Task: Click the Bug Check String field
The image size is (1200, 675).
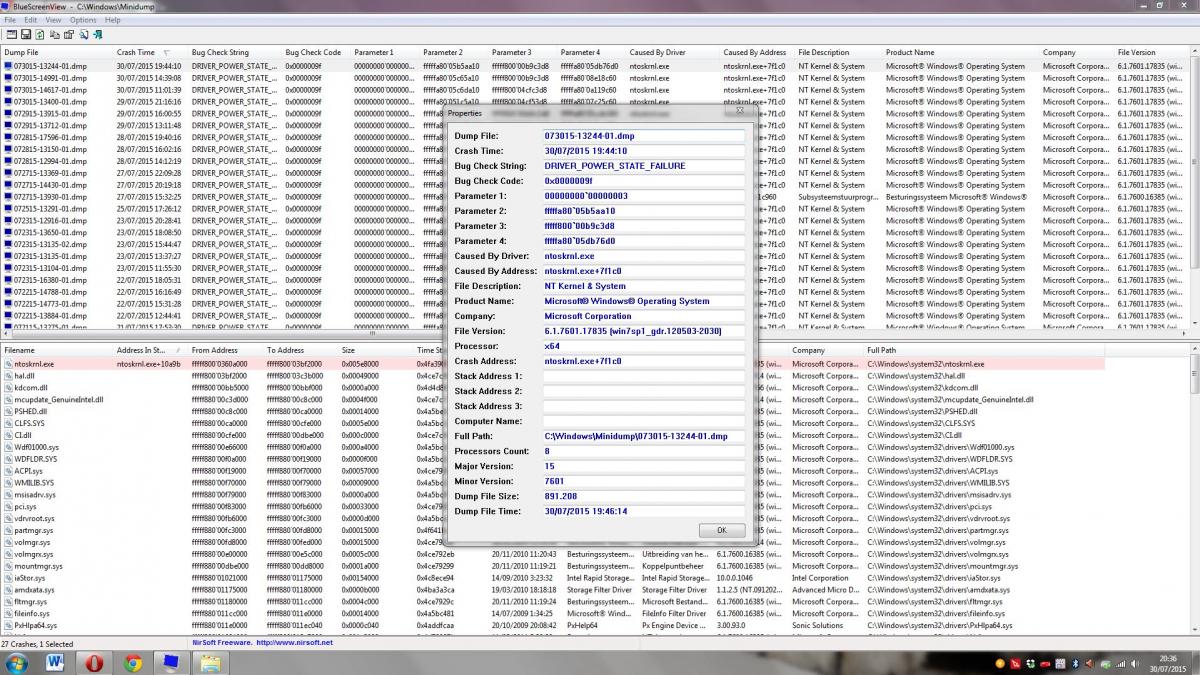Action: coord(644,166)
